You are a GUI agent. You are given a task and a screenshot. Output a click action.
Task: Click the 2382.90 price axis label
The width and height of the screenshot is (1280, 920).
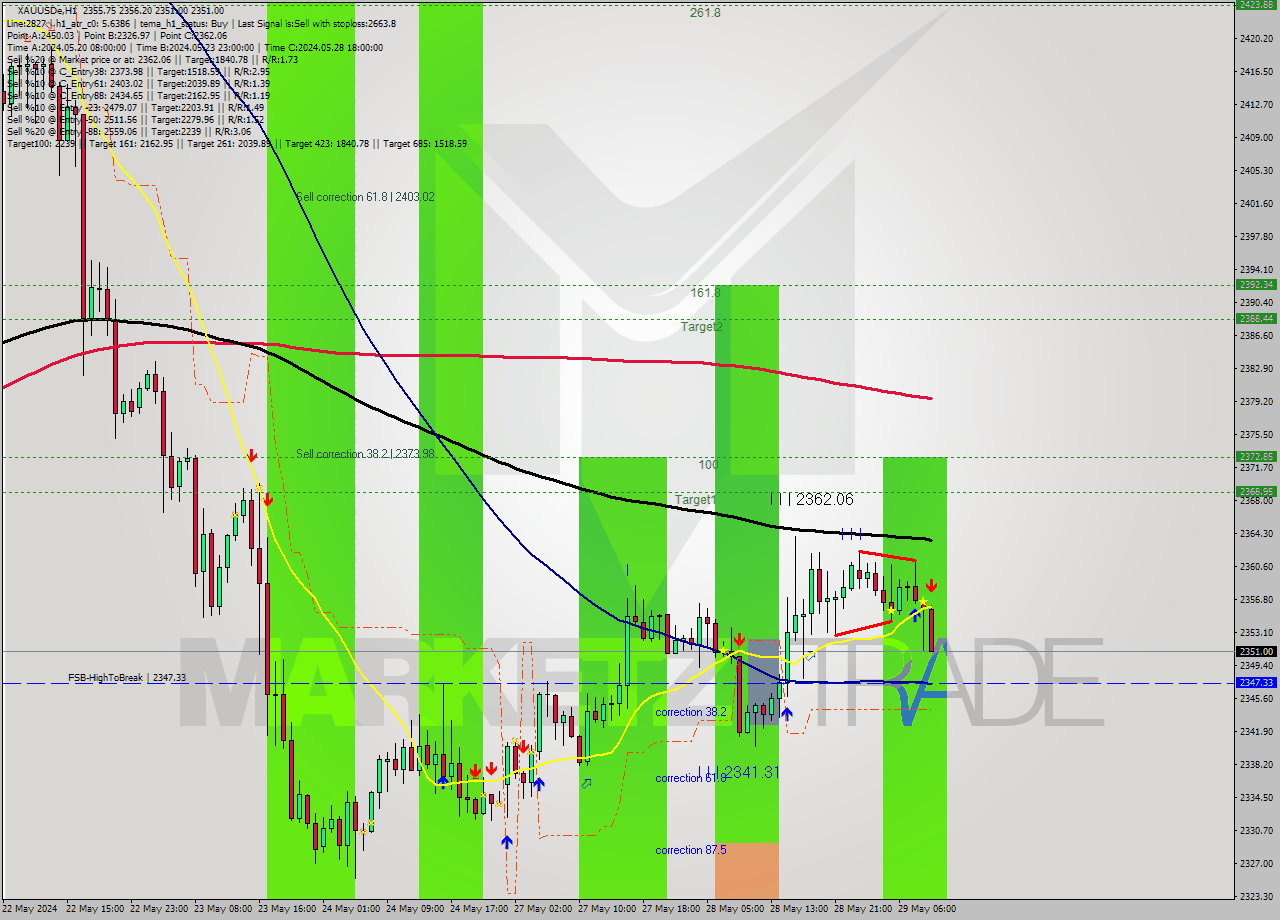tap(1256, 369)
